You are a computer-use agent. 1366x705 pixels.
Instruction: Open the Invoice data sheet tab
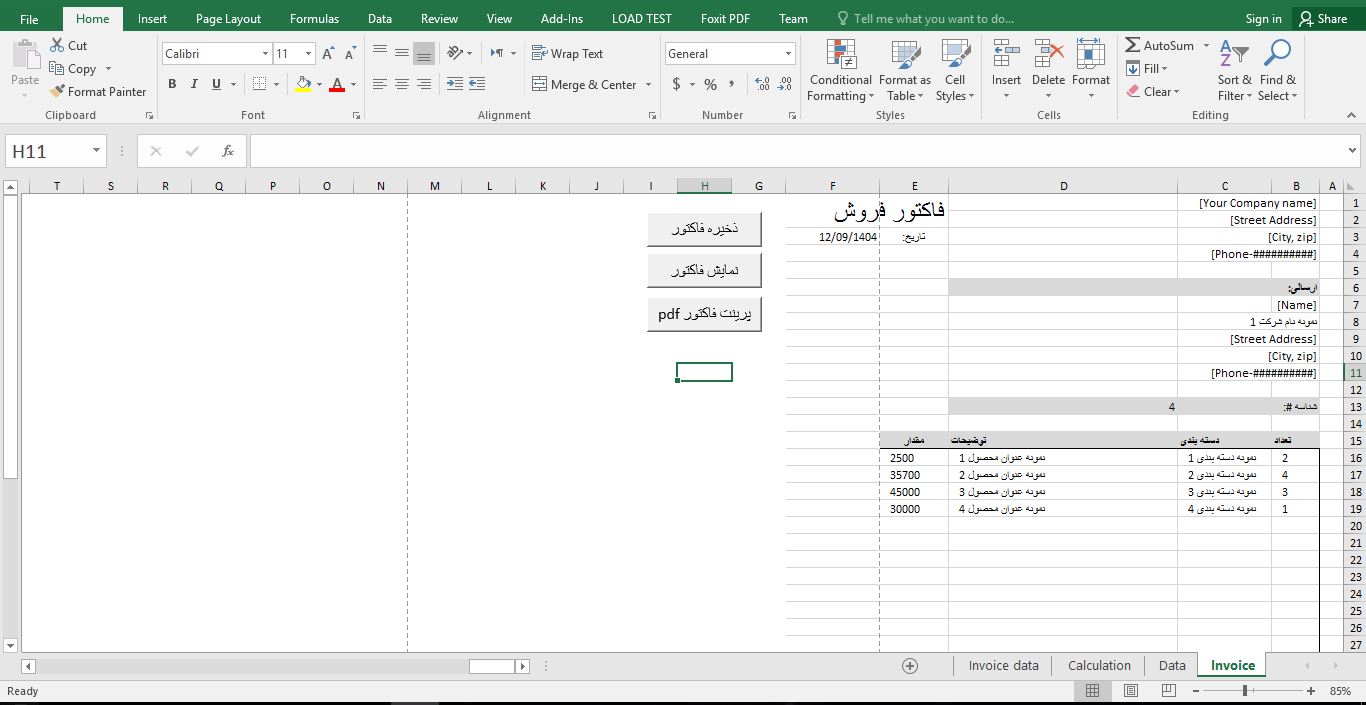tap(1003, 665)
